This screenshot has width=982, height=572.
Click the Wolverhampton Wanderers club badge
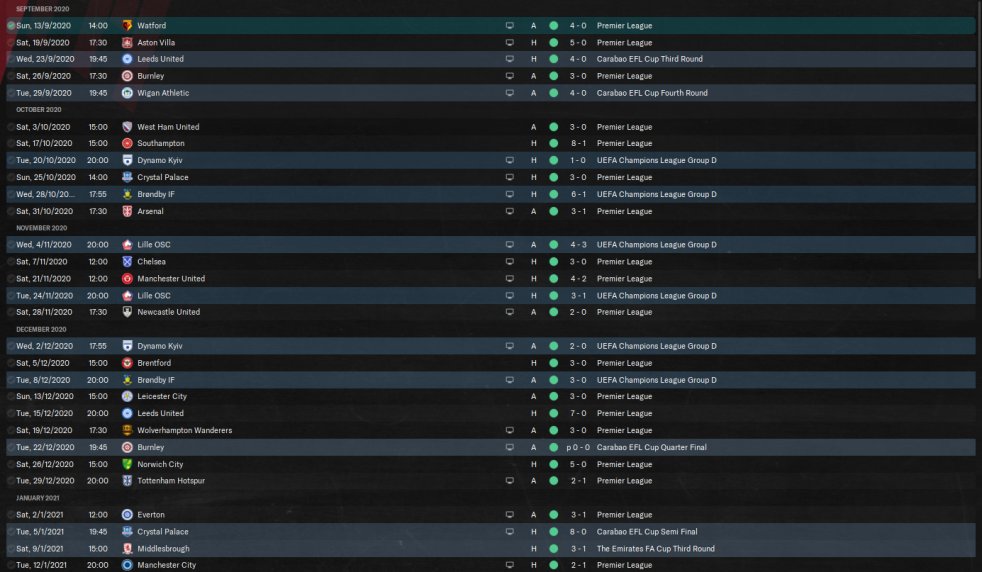[127, 431]
